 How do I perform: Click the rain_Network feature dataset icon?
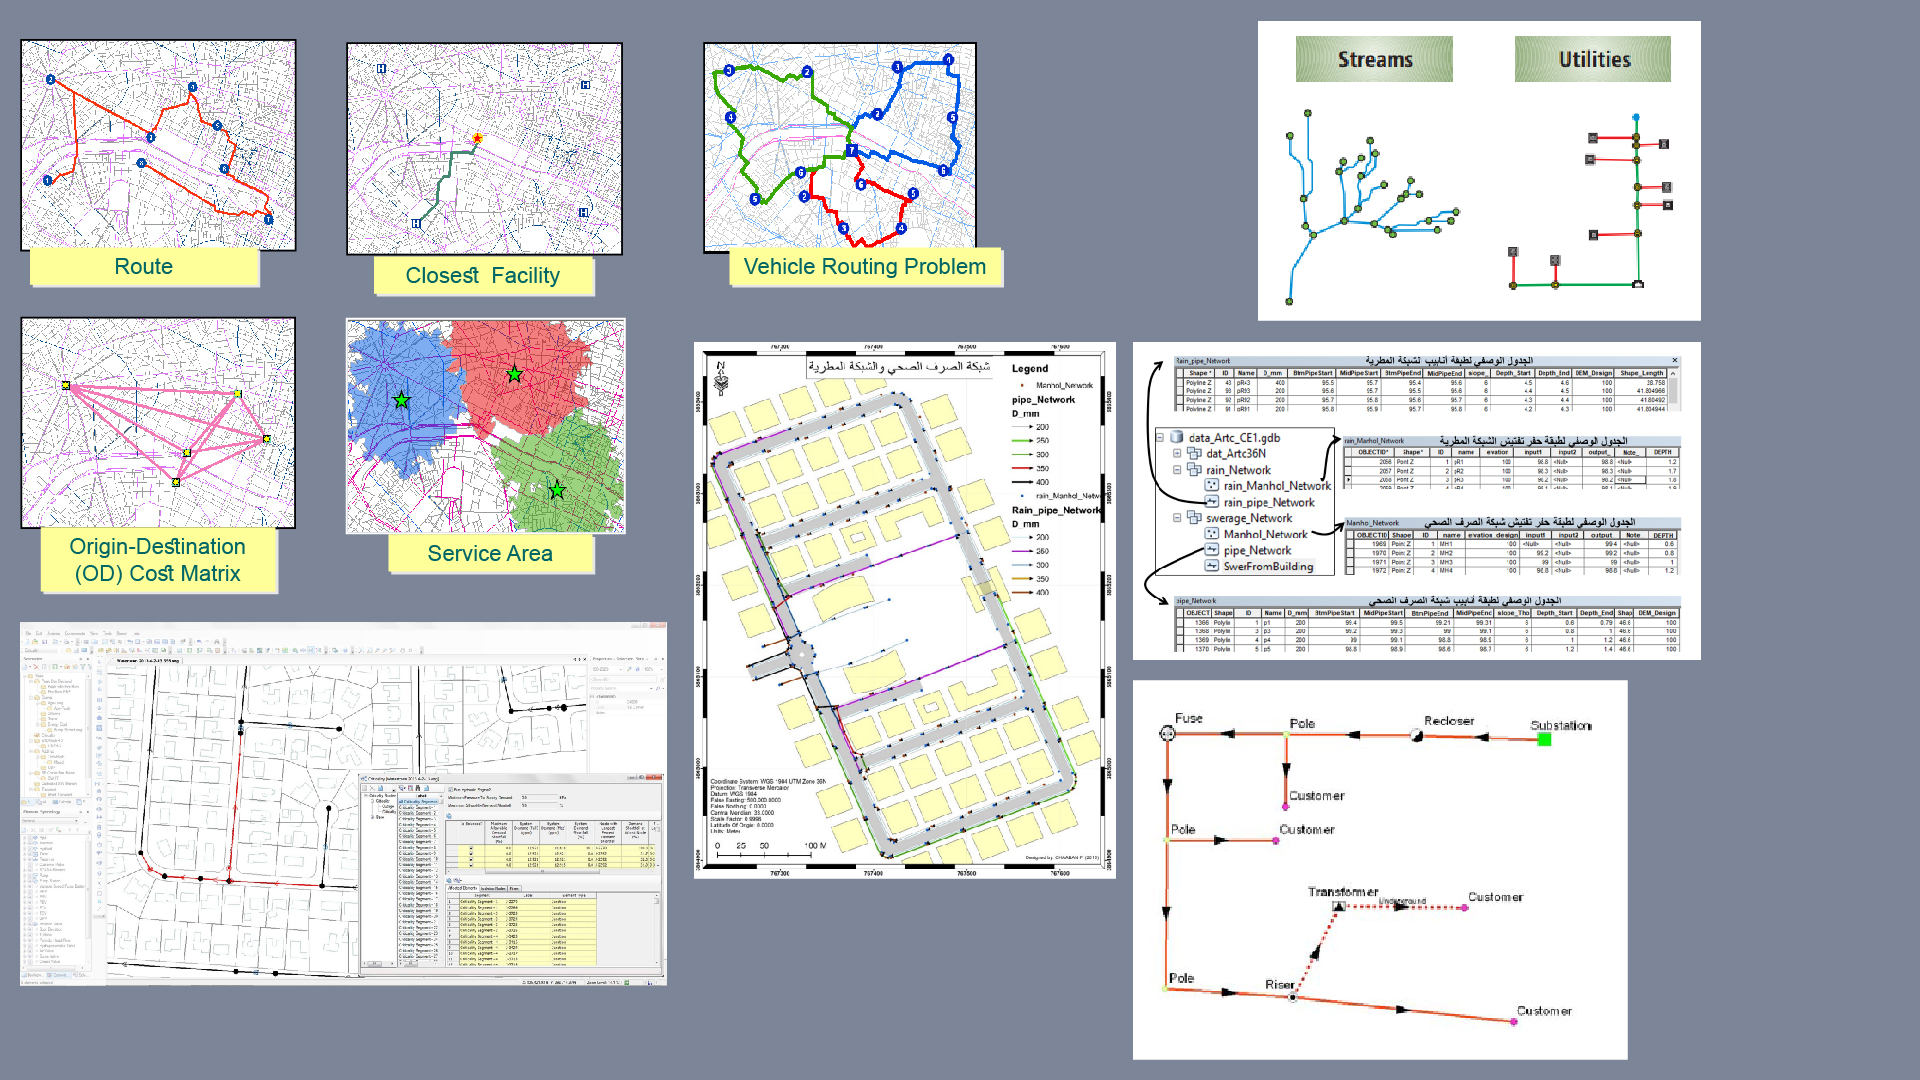pyautogui.click(x=1194, y=469)
